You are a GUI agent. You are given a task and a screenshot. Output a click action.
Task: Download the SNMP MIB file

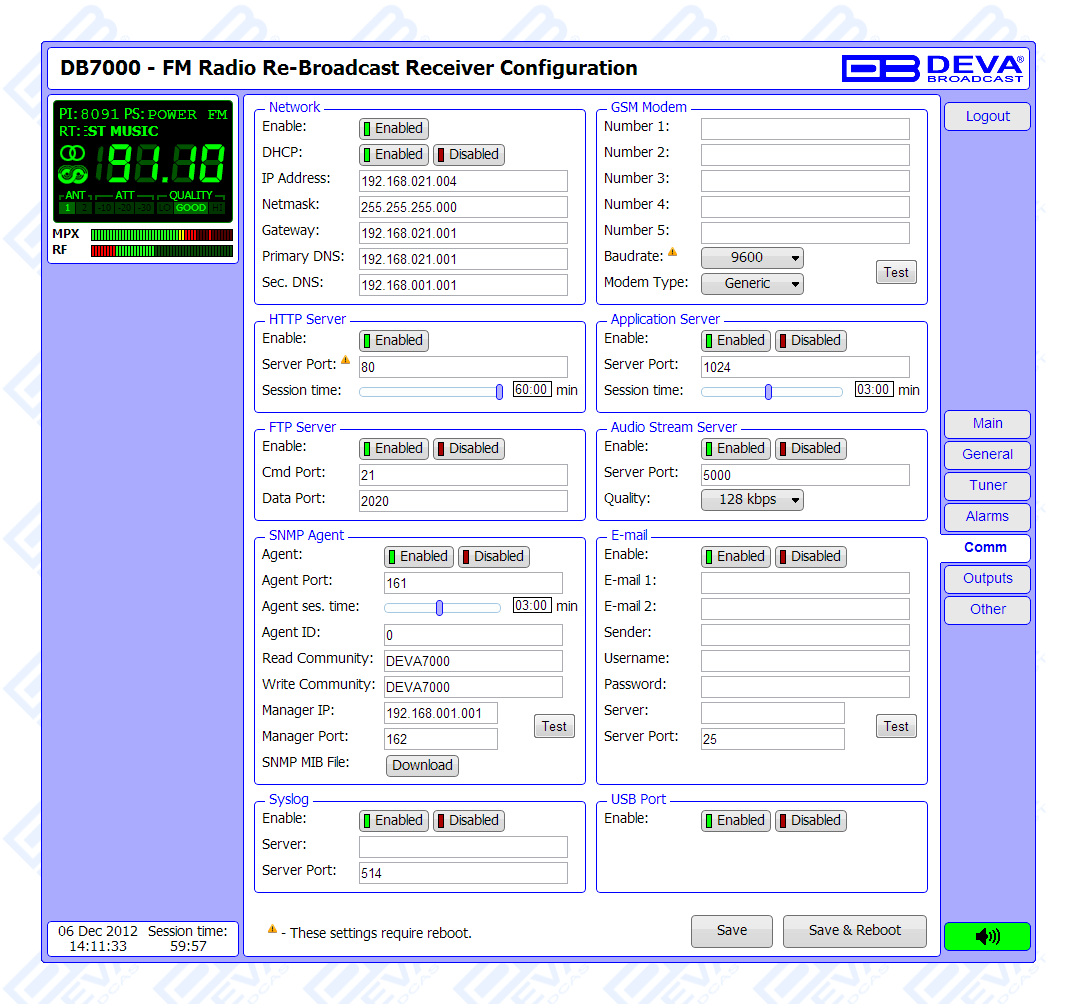tap(422, 766)
